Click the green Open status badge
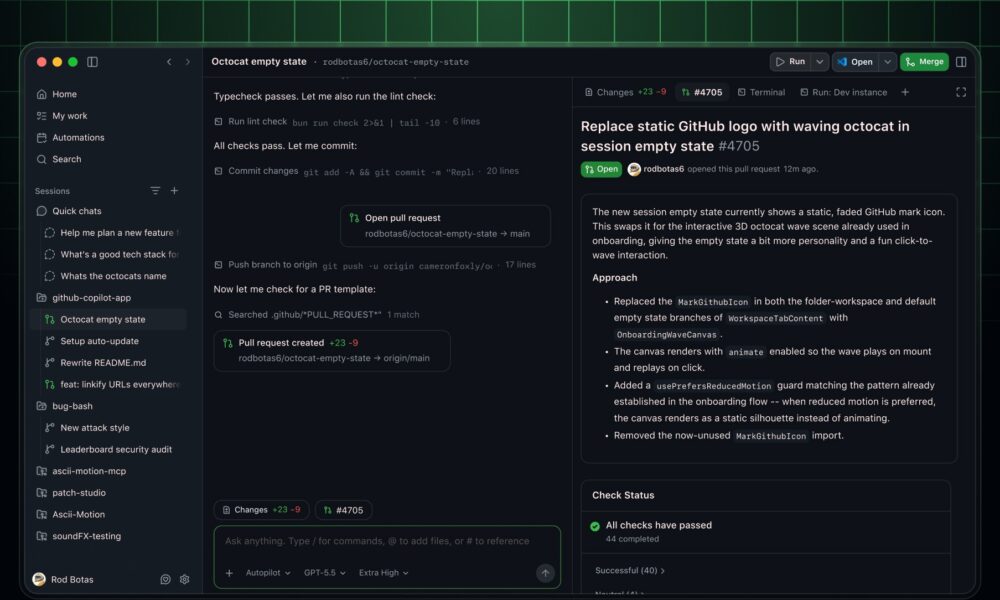 (601, 169)
